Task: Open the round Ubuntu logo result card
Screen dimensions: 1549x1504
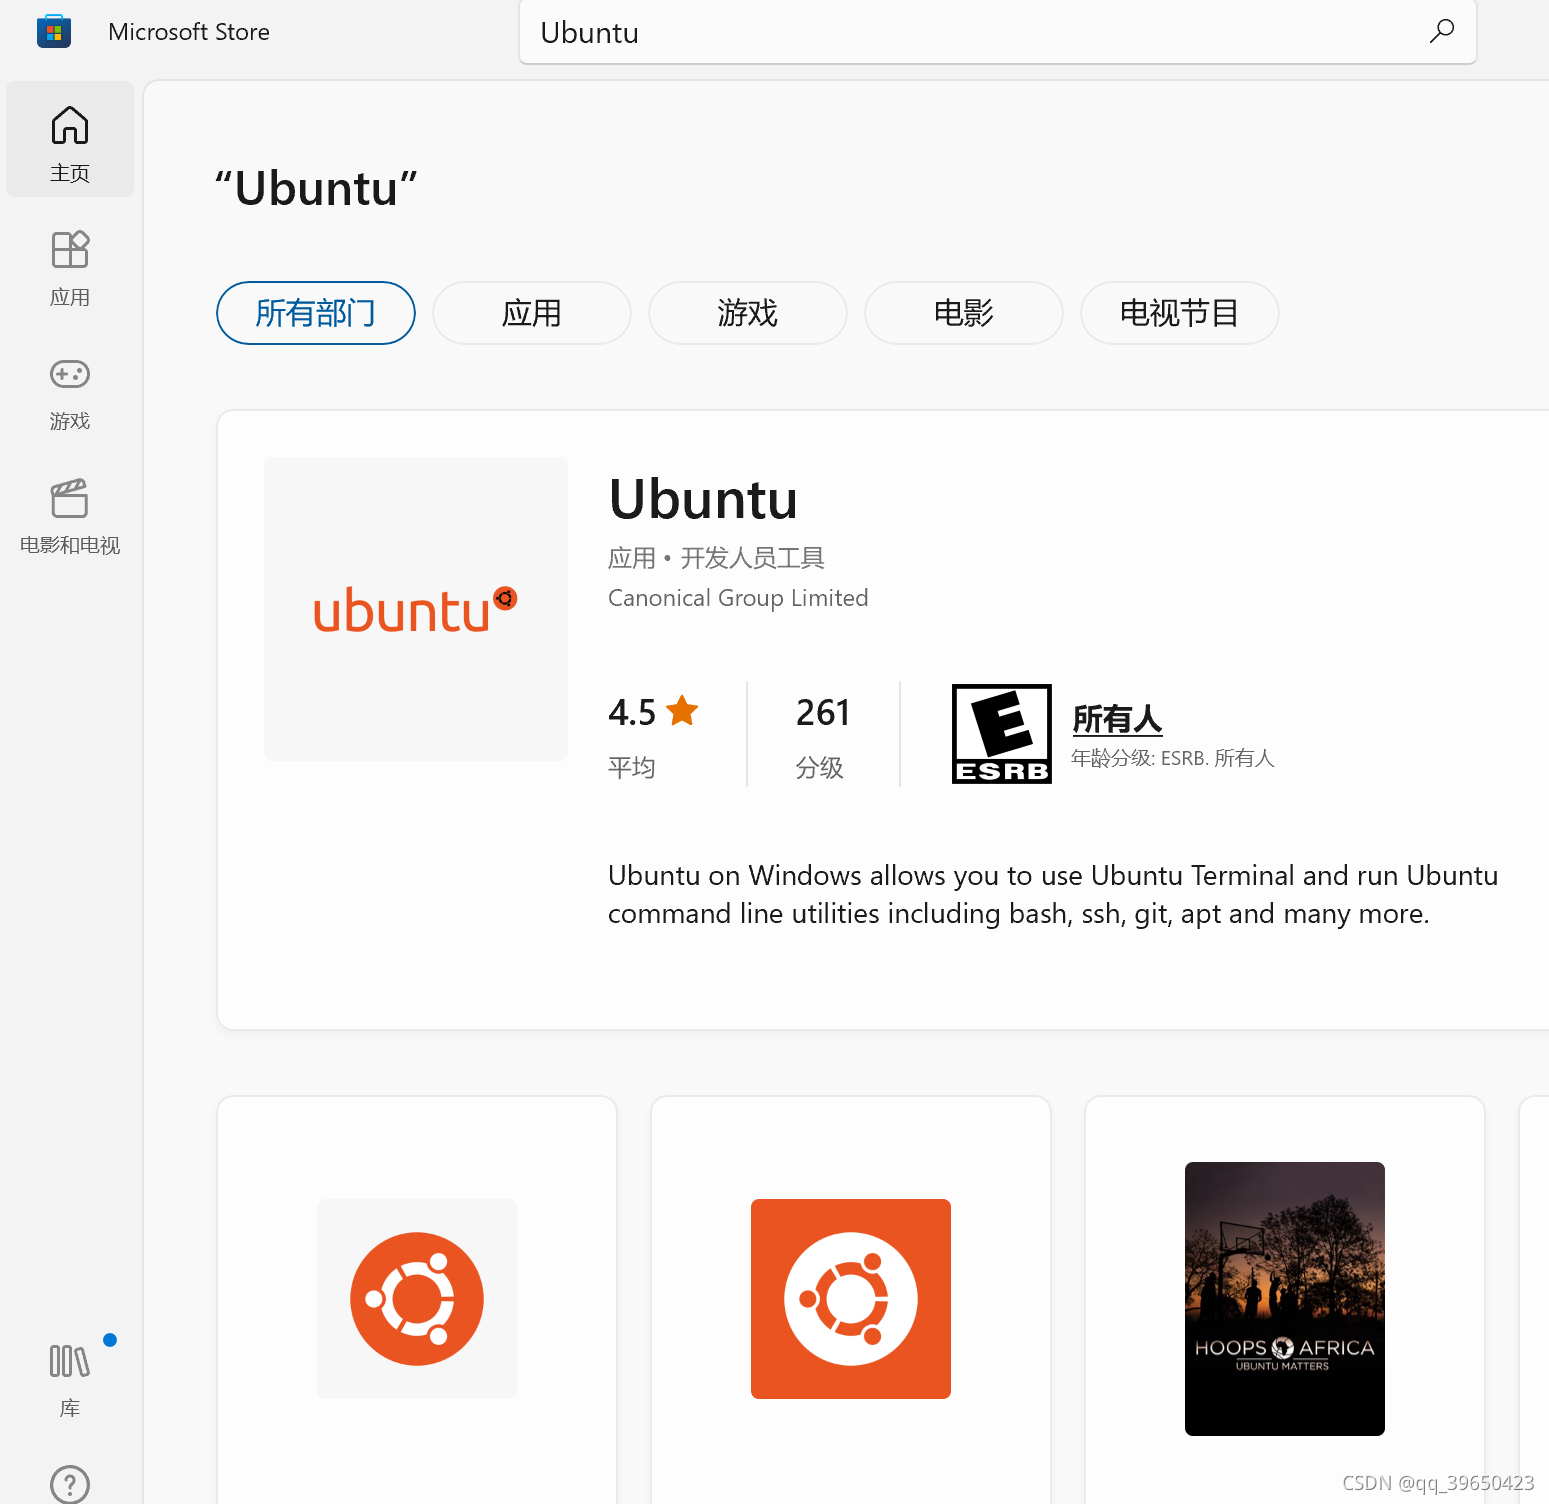Action: pyautogui.click(x=417, y=1299)
